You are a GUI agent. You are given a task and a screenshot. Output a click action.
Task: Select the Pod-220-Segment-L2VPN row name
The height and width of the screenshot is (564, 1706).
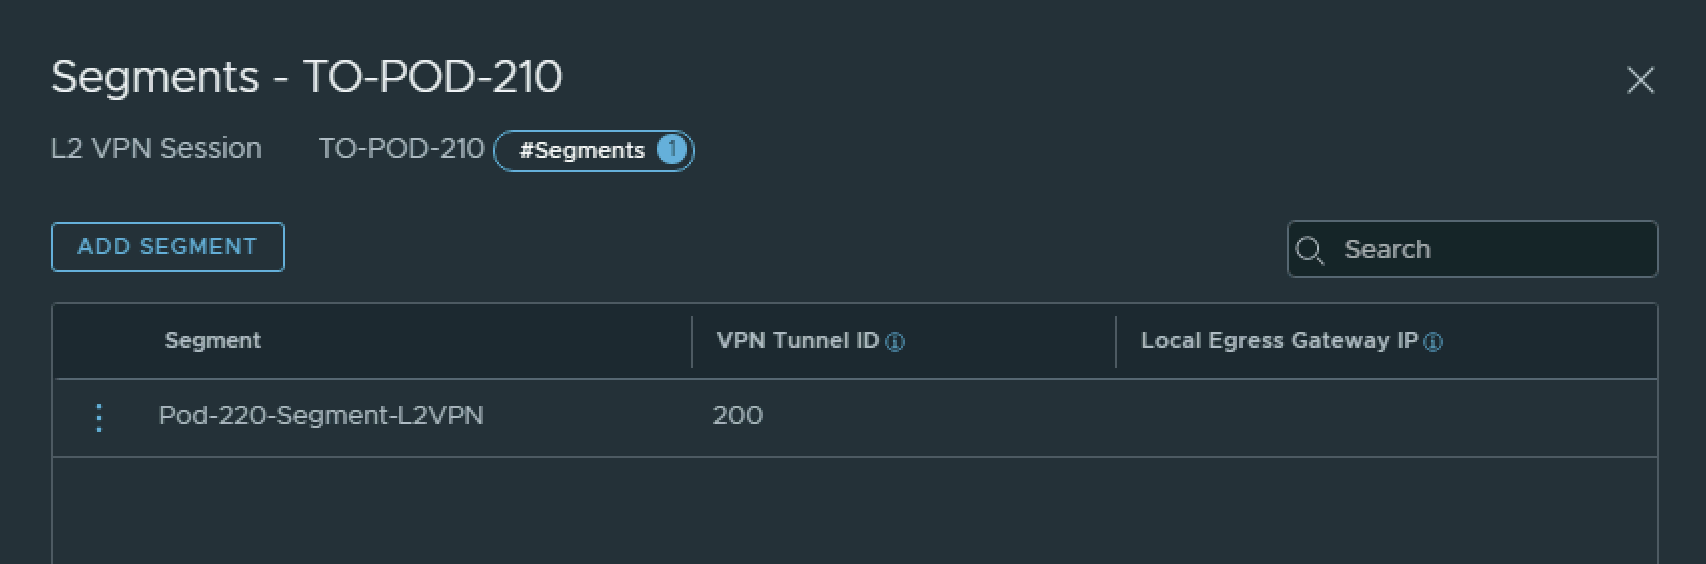(321, 416)
